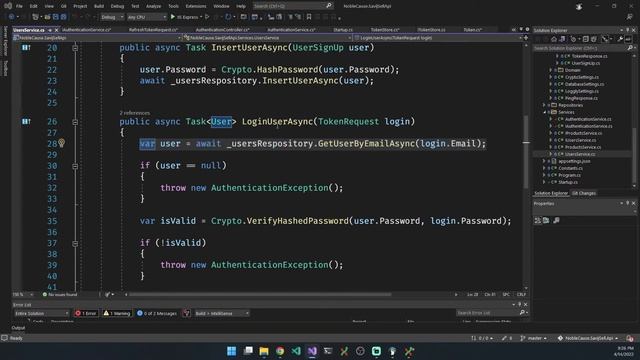Click the 2 references CodeLens link

tap(135, 113)
